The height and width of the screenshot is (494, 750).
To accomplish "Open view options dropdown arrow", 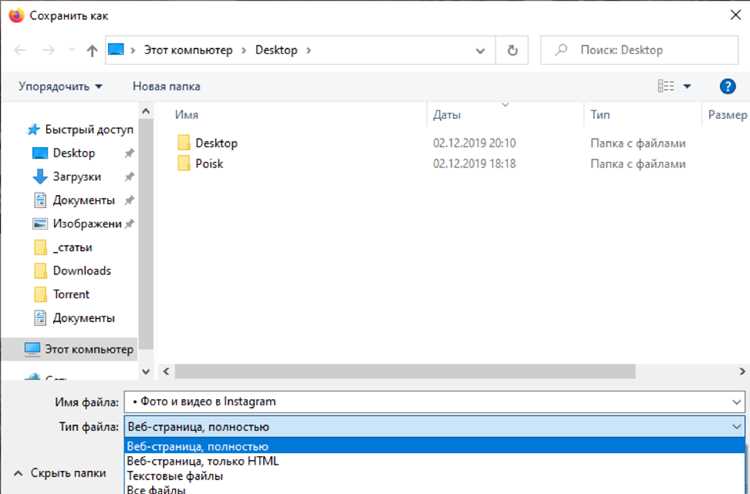I will click(687, 86).
